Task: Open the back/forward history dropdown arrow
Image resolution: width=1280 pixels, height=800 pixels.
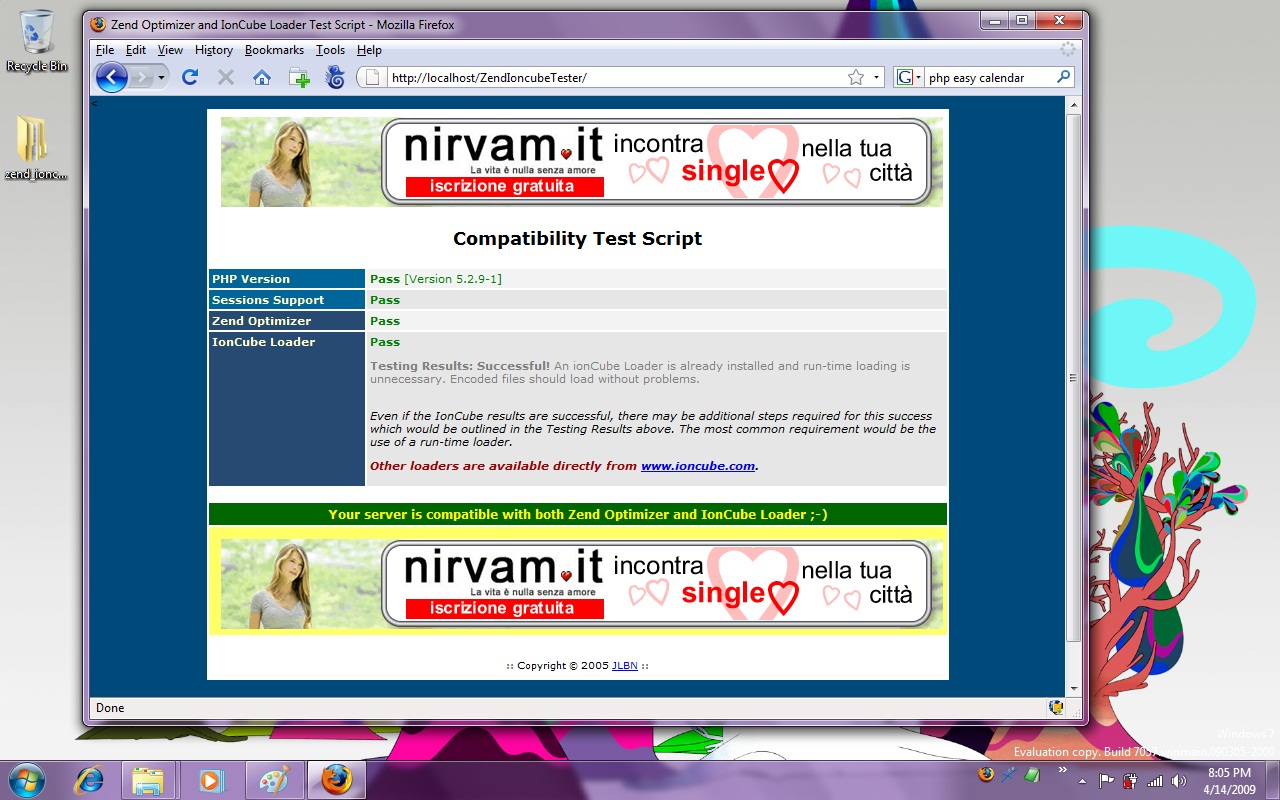Action: pyautogui.click(x=162, y=77)
